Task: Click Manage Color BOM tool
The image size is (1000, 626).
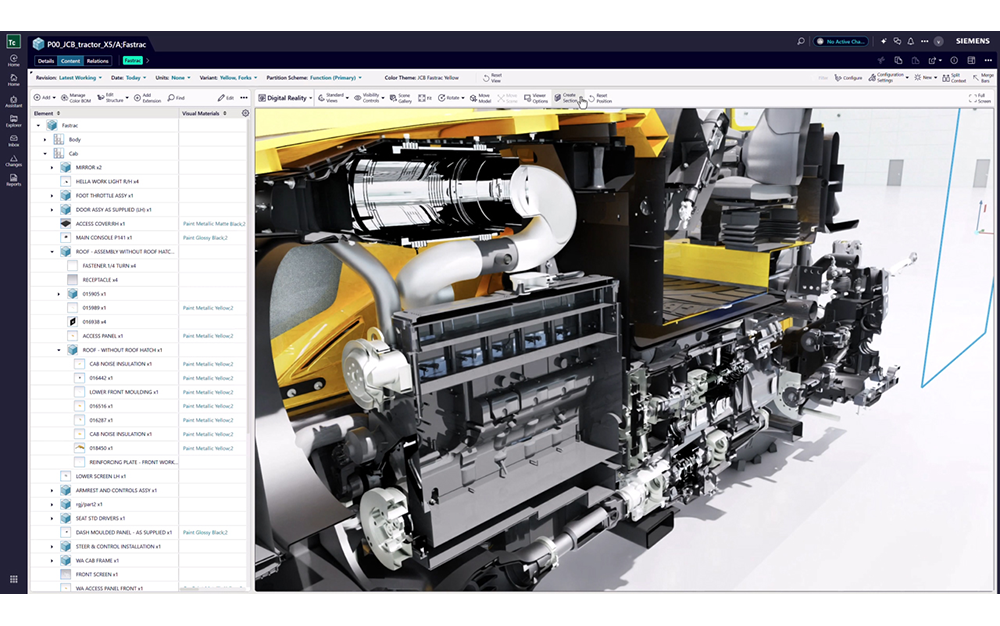Action: [75, 98]
